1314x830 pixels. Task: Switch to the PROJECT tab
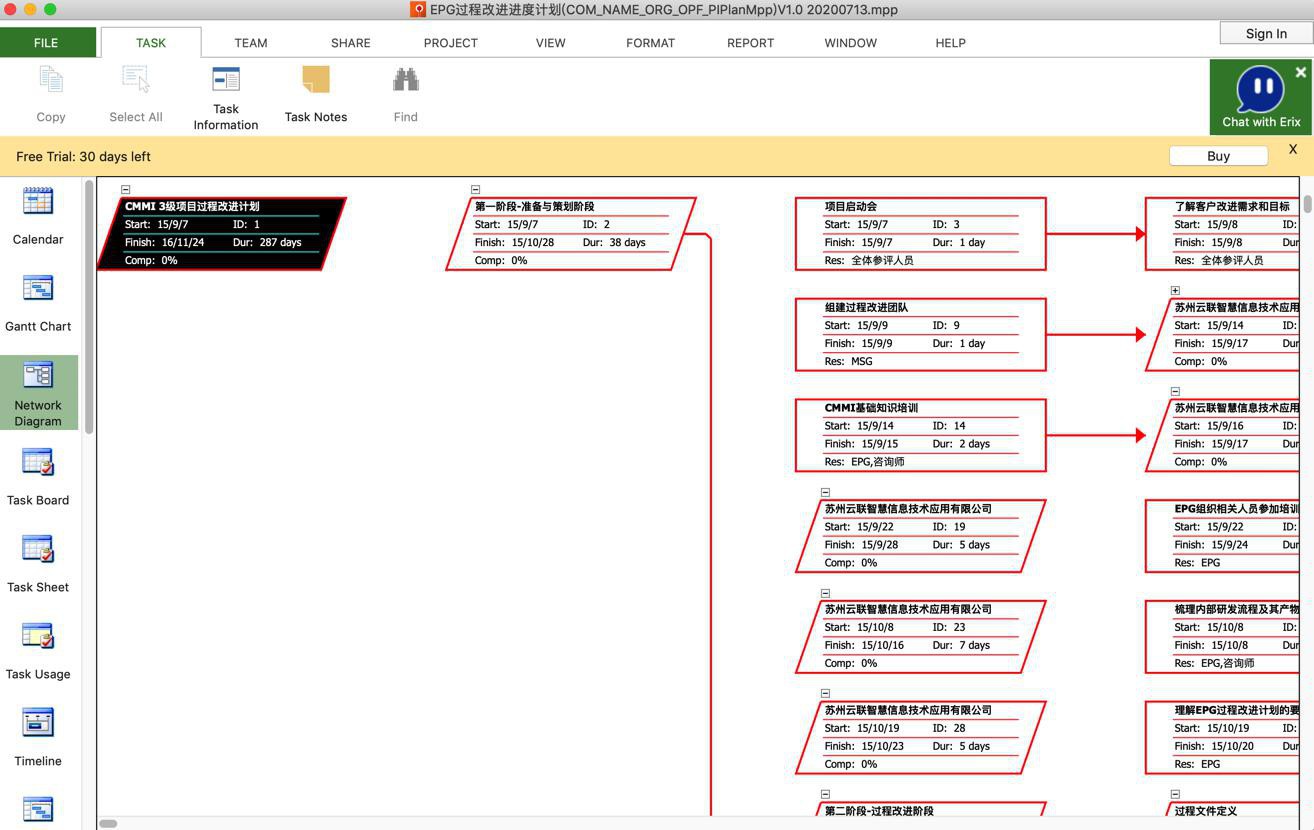click(x=451, y=43)
